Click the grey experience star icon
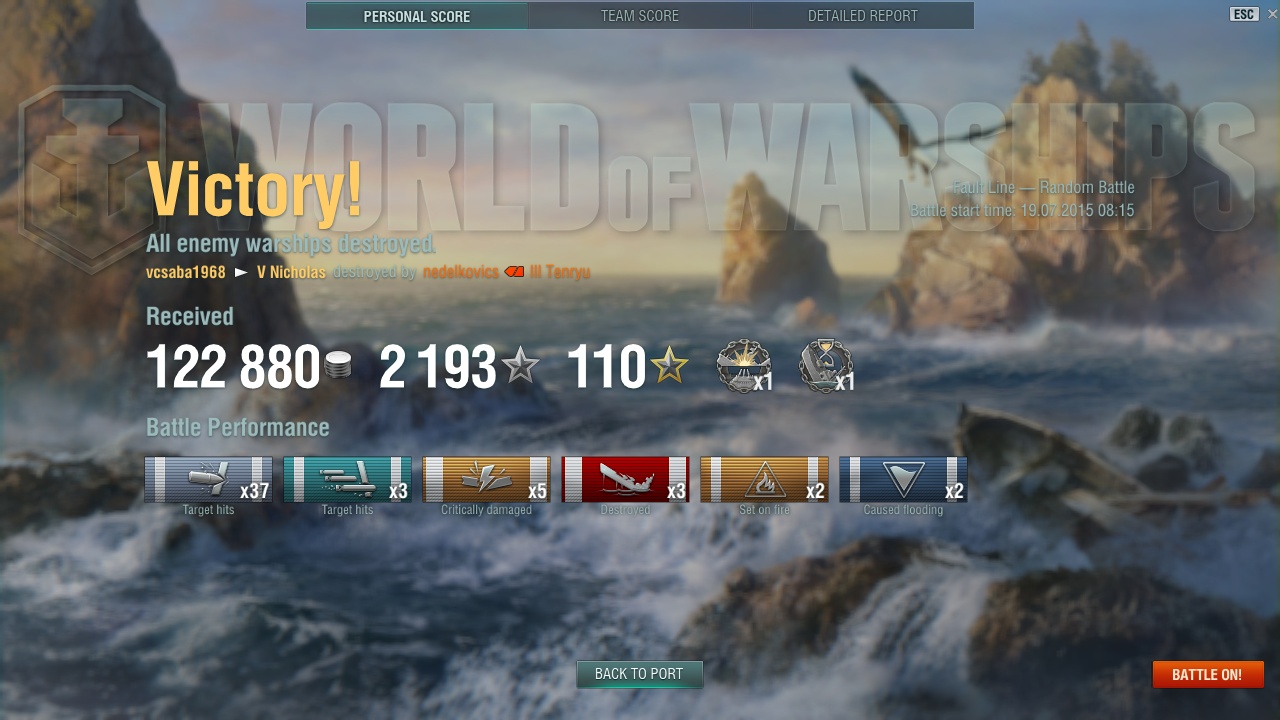Viewport: 1280px width, 720px height. [x=520, y=367]
